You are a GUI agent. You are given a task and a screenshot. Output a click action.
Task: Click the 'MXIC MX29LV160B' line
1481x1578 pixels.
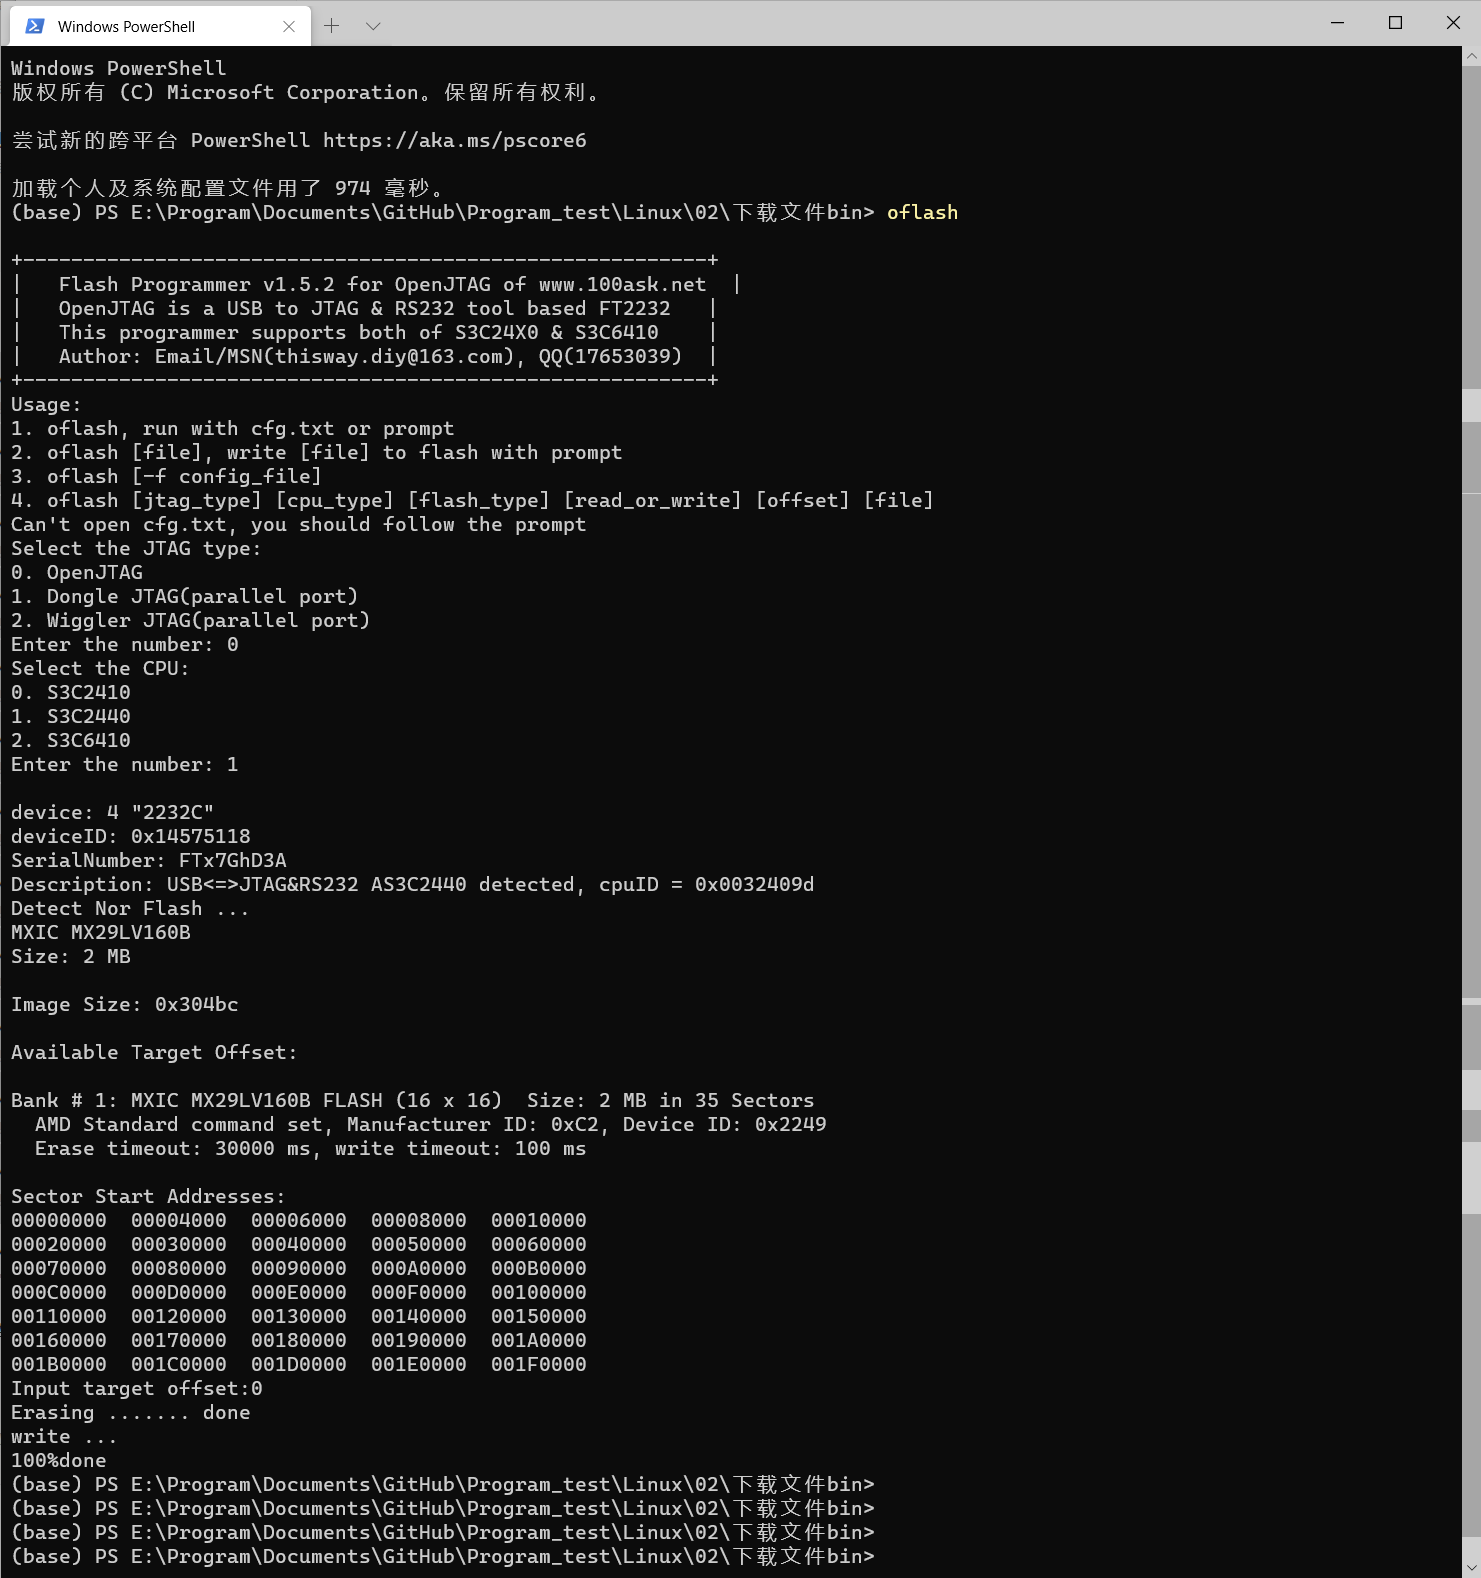point(101,933)
